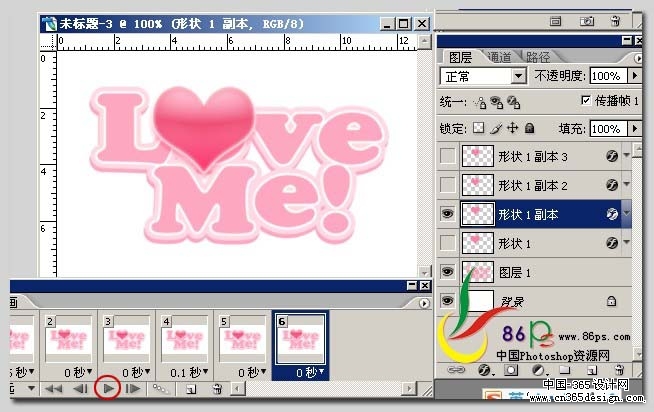Click layer style icon on 形状 1 副本 2
The width and height of the screenshot is (654, 412).
[612, 185]
